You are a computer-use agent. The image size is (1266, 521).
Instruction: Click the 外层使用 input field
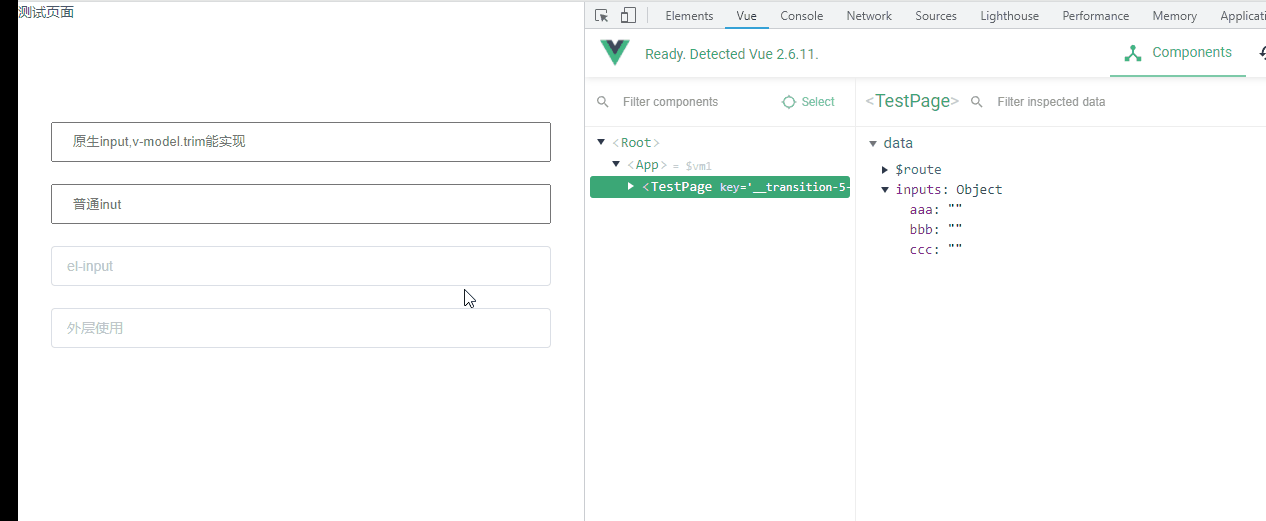301,328
